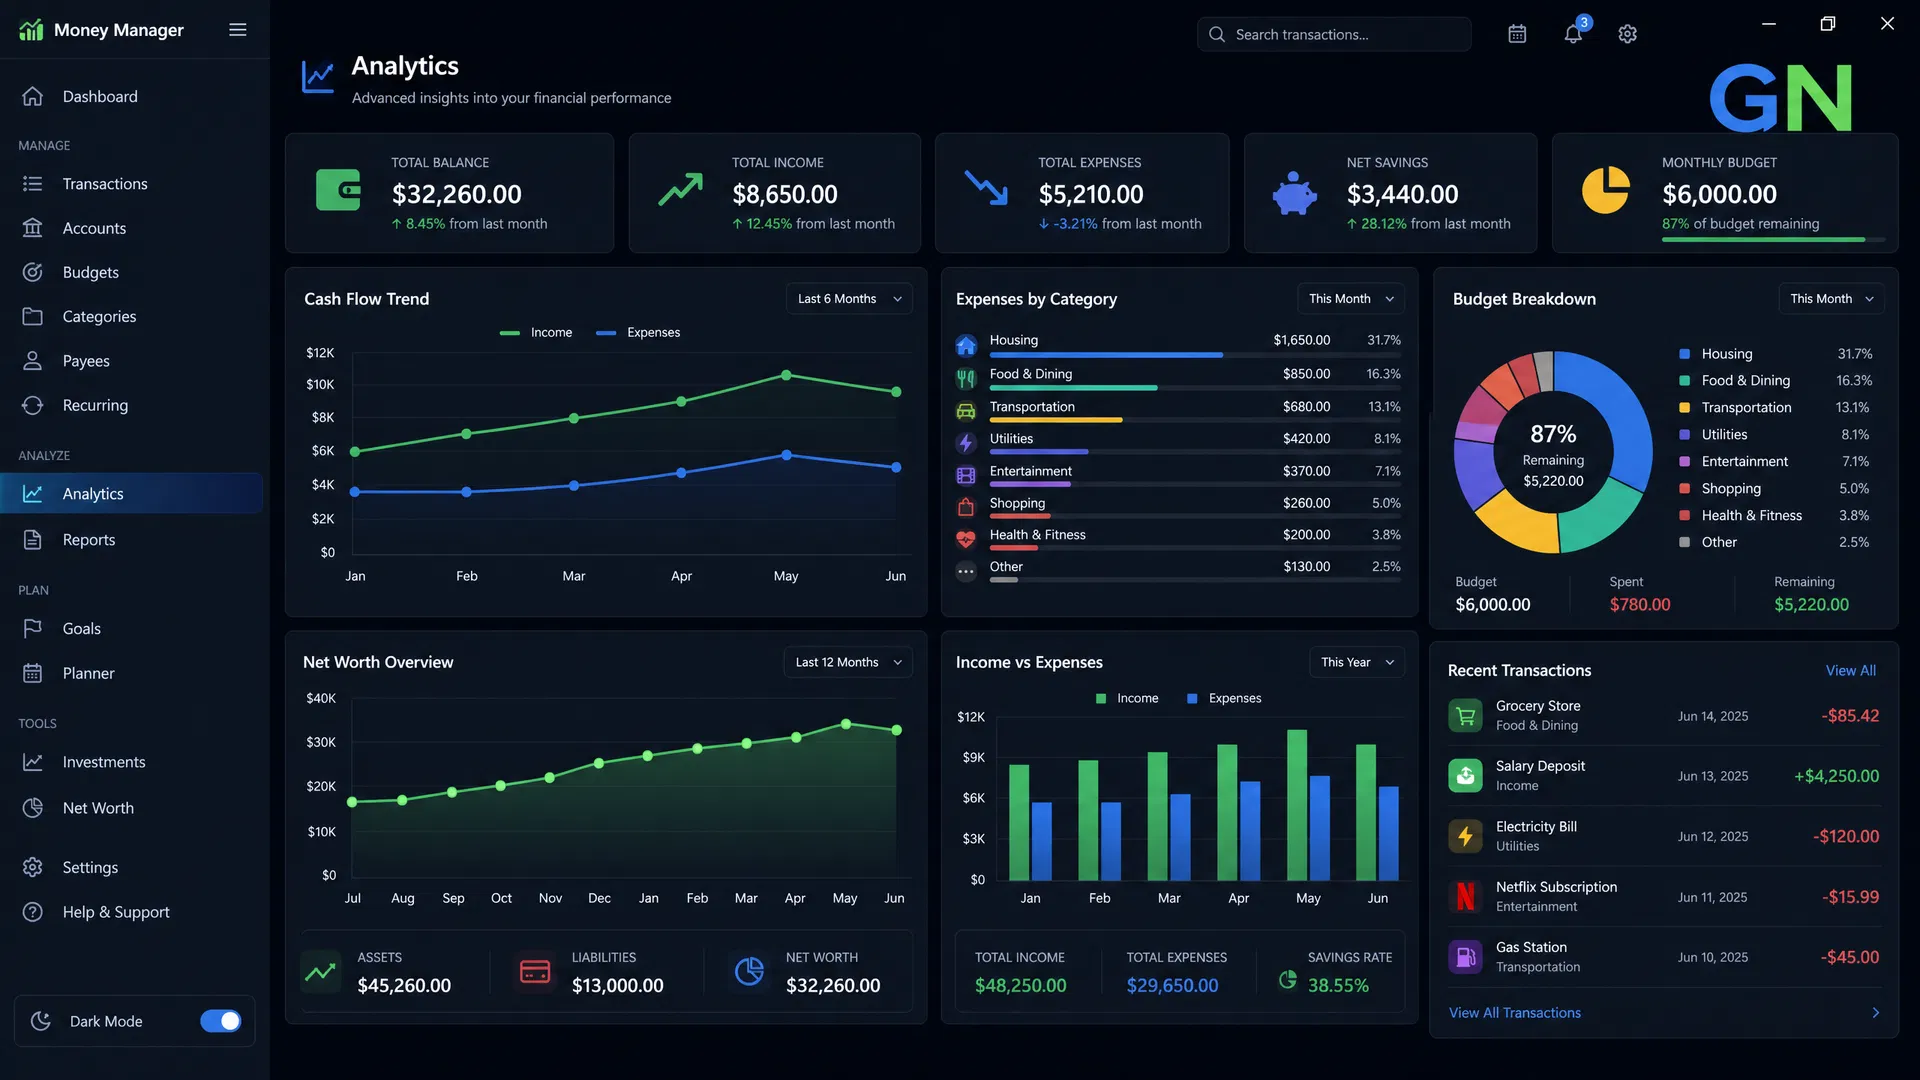Open Categories in sidebar

(x=132, y=317)
